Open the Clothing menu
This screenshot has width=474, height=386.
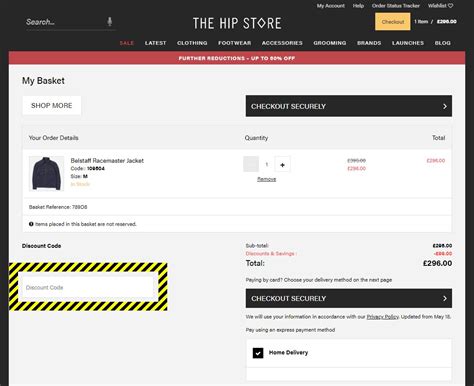click(192, 43)
